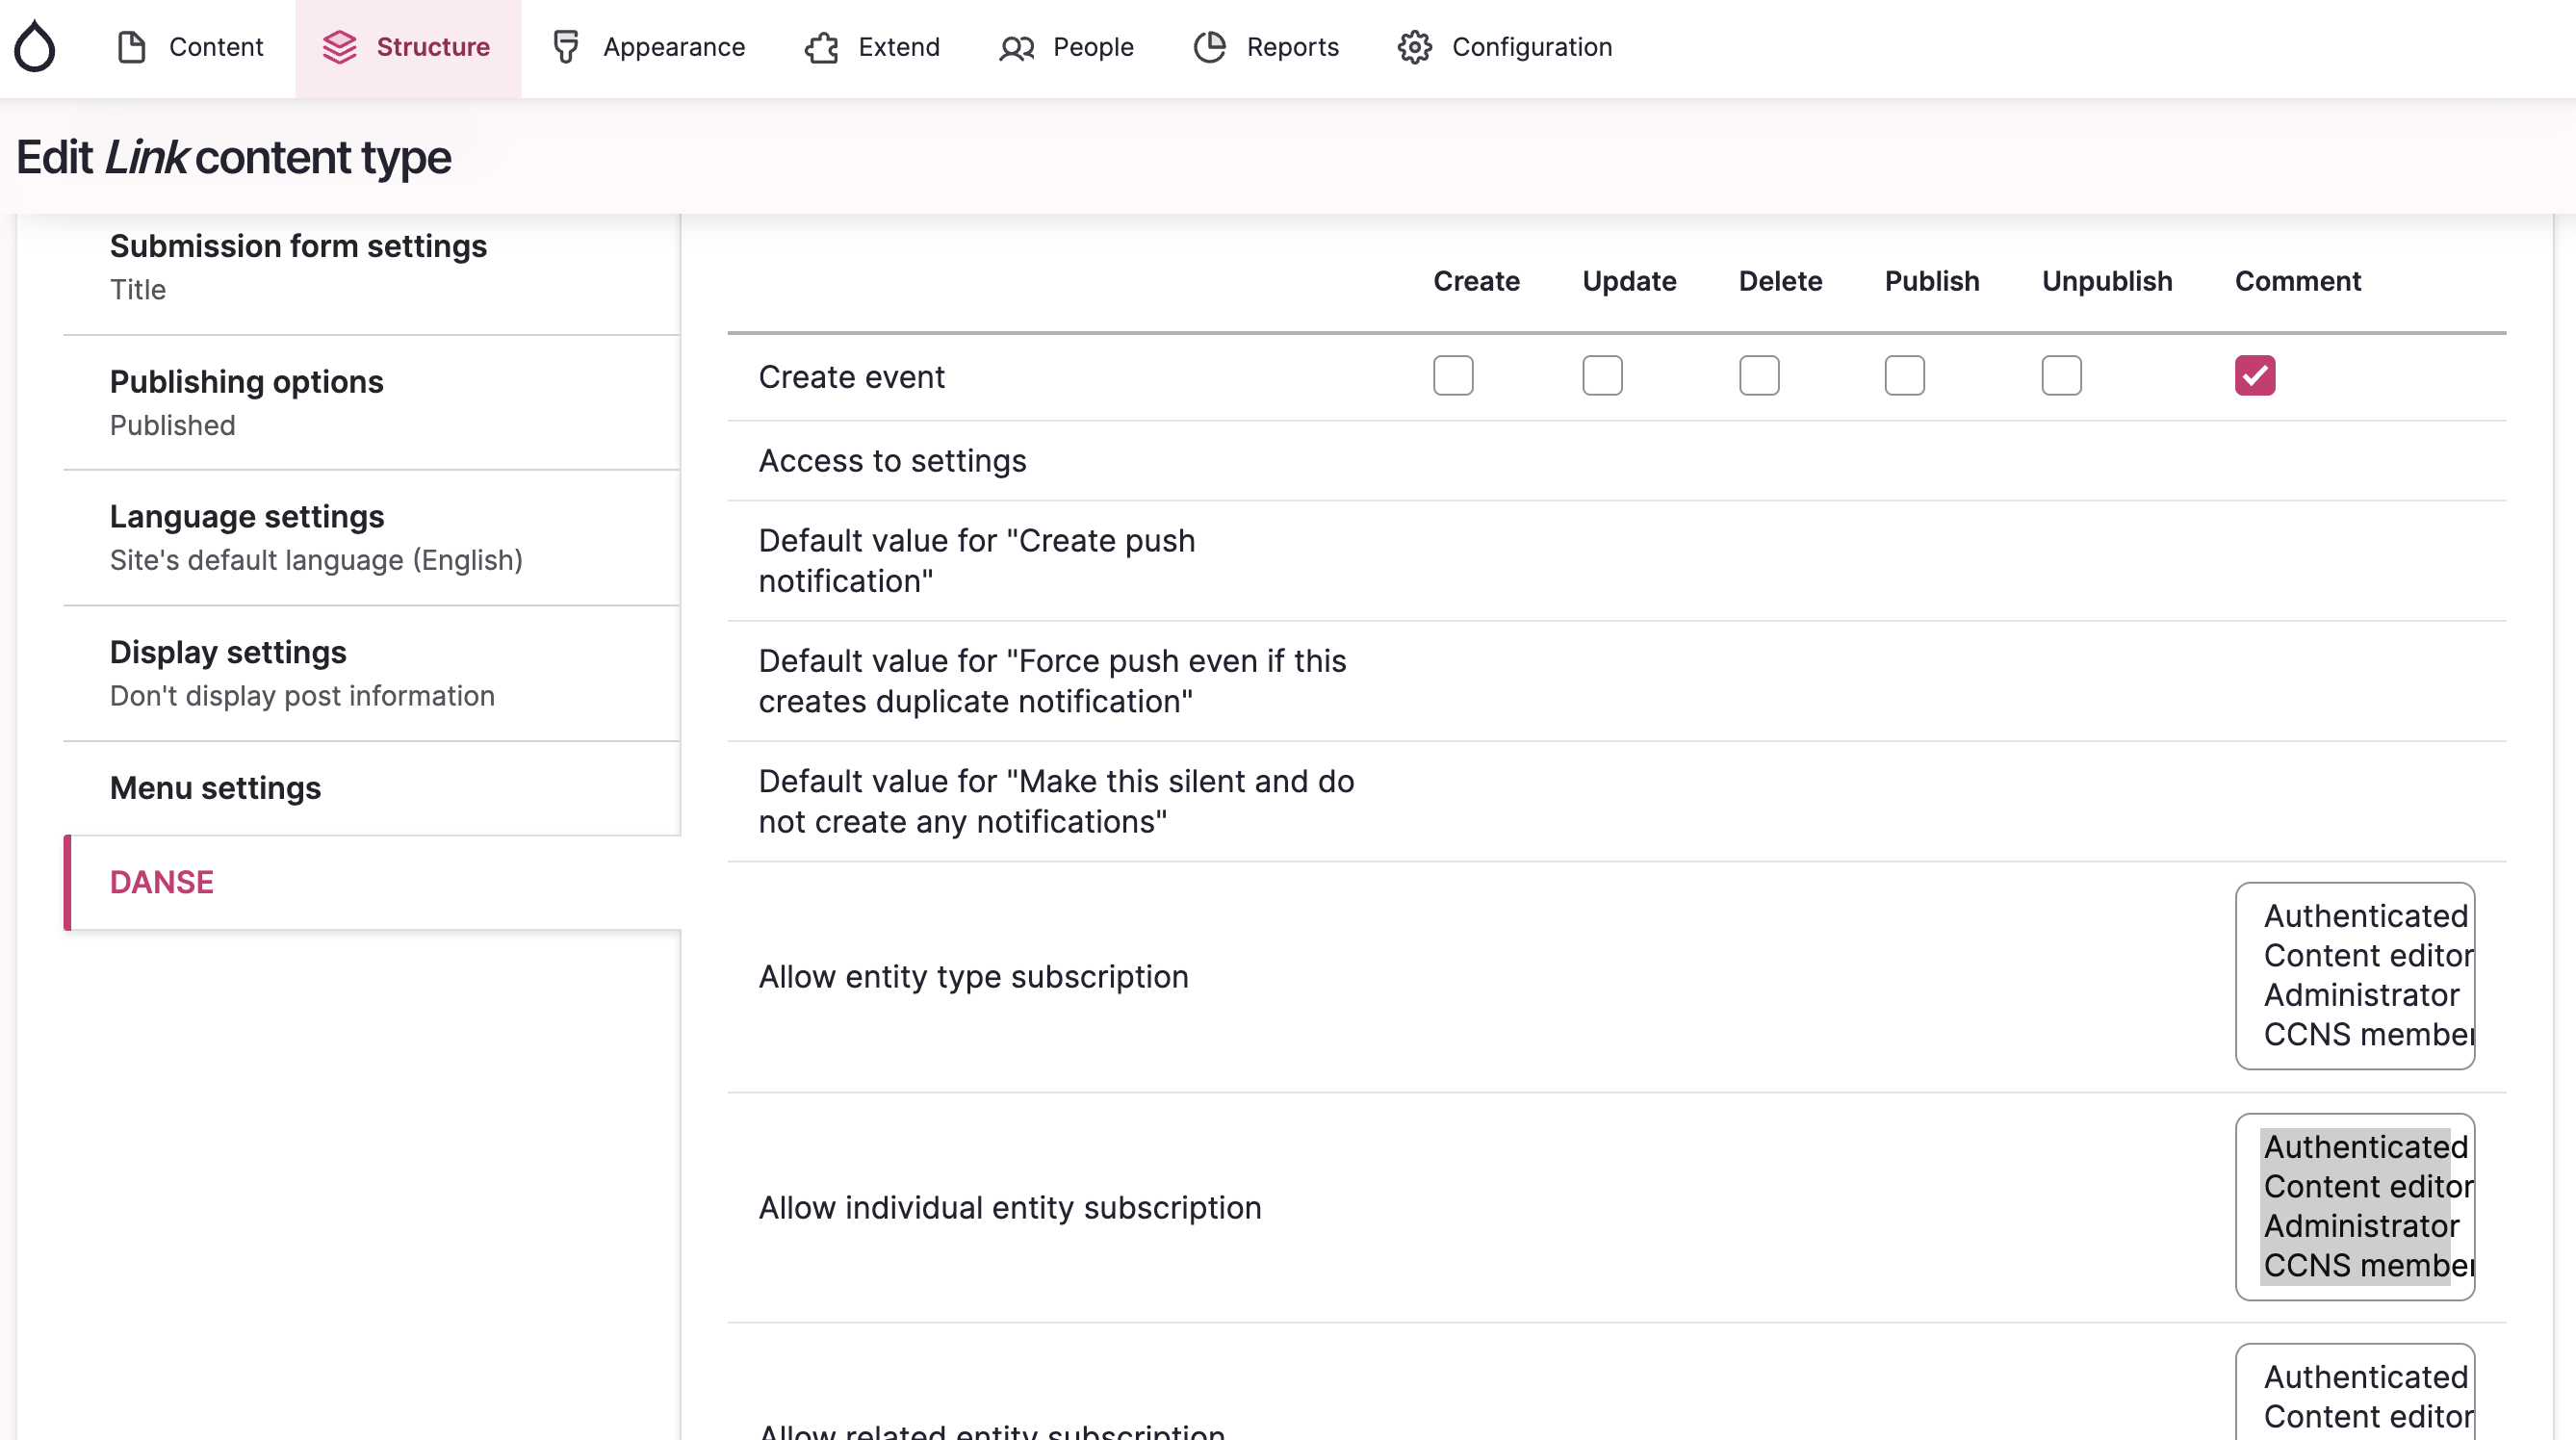Tick the Publish checkbox for Create event
2576x1440 pixels.
pos(1904,376)
